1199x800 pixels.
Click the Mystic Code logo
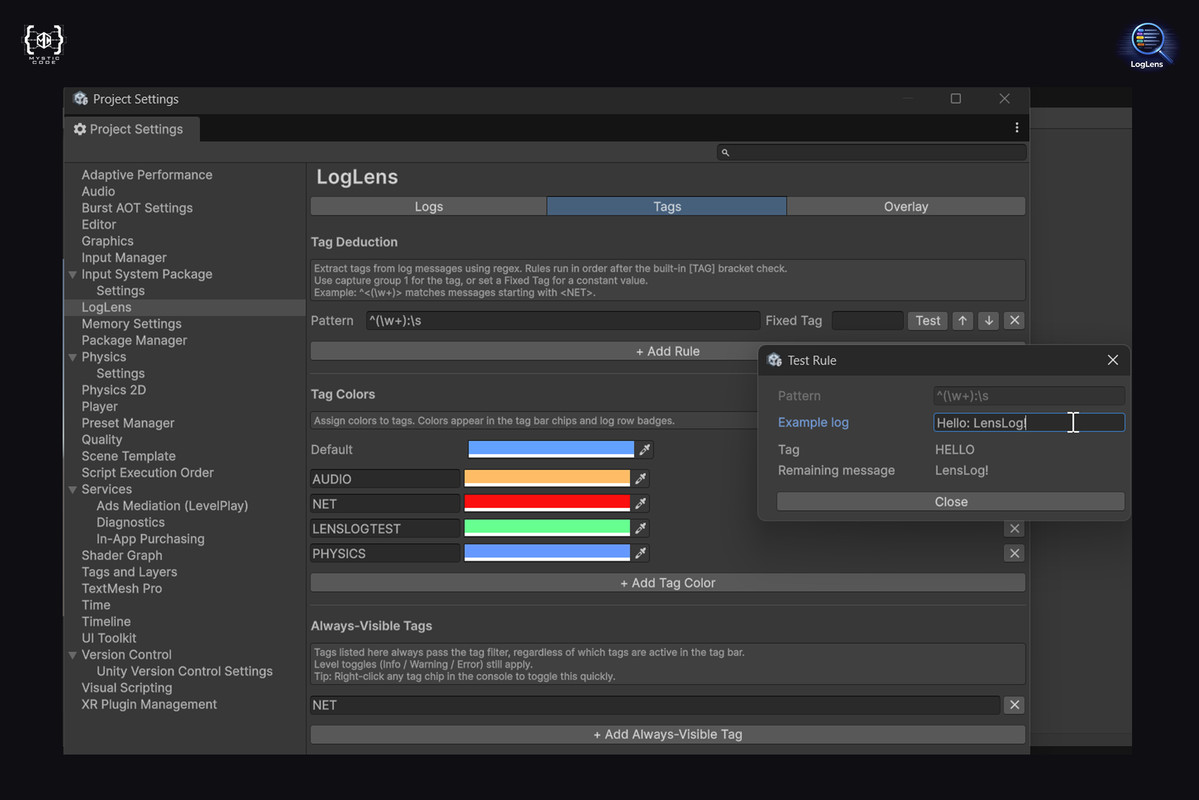(x=44, y=44)
